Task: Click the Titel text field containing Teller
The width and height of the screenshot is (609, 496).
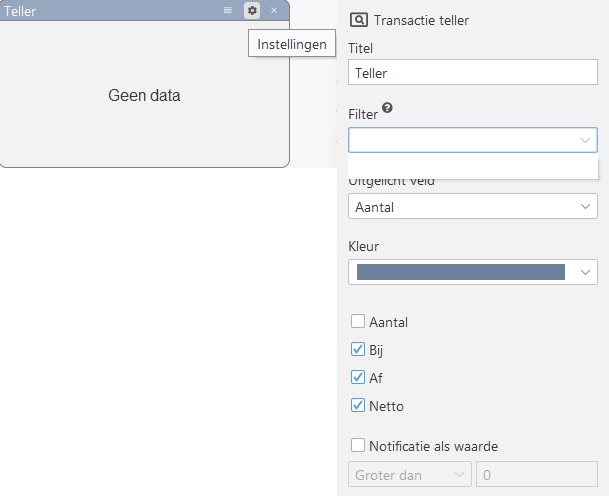Action: tap(473, 73)
